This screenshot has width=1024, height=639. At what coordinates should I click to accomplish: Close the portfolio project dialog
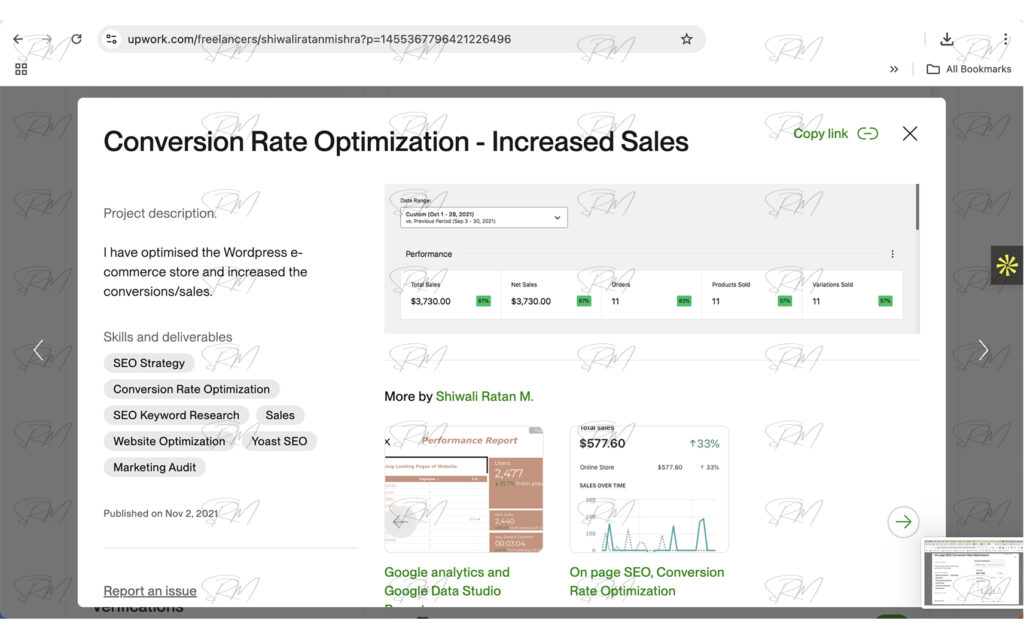[910, 134]
